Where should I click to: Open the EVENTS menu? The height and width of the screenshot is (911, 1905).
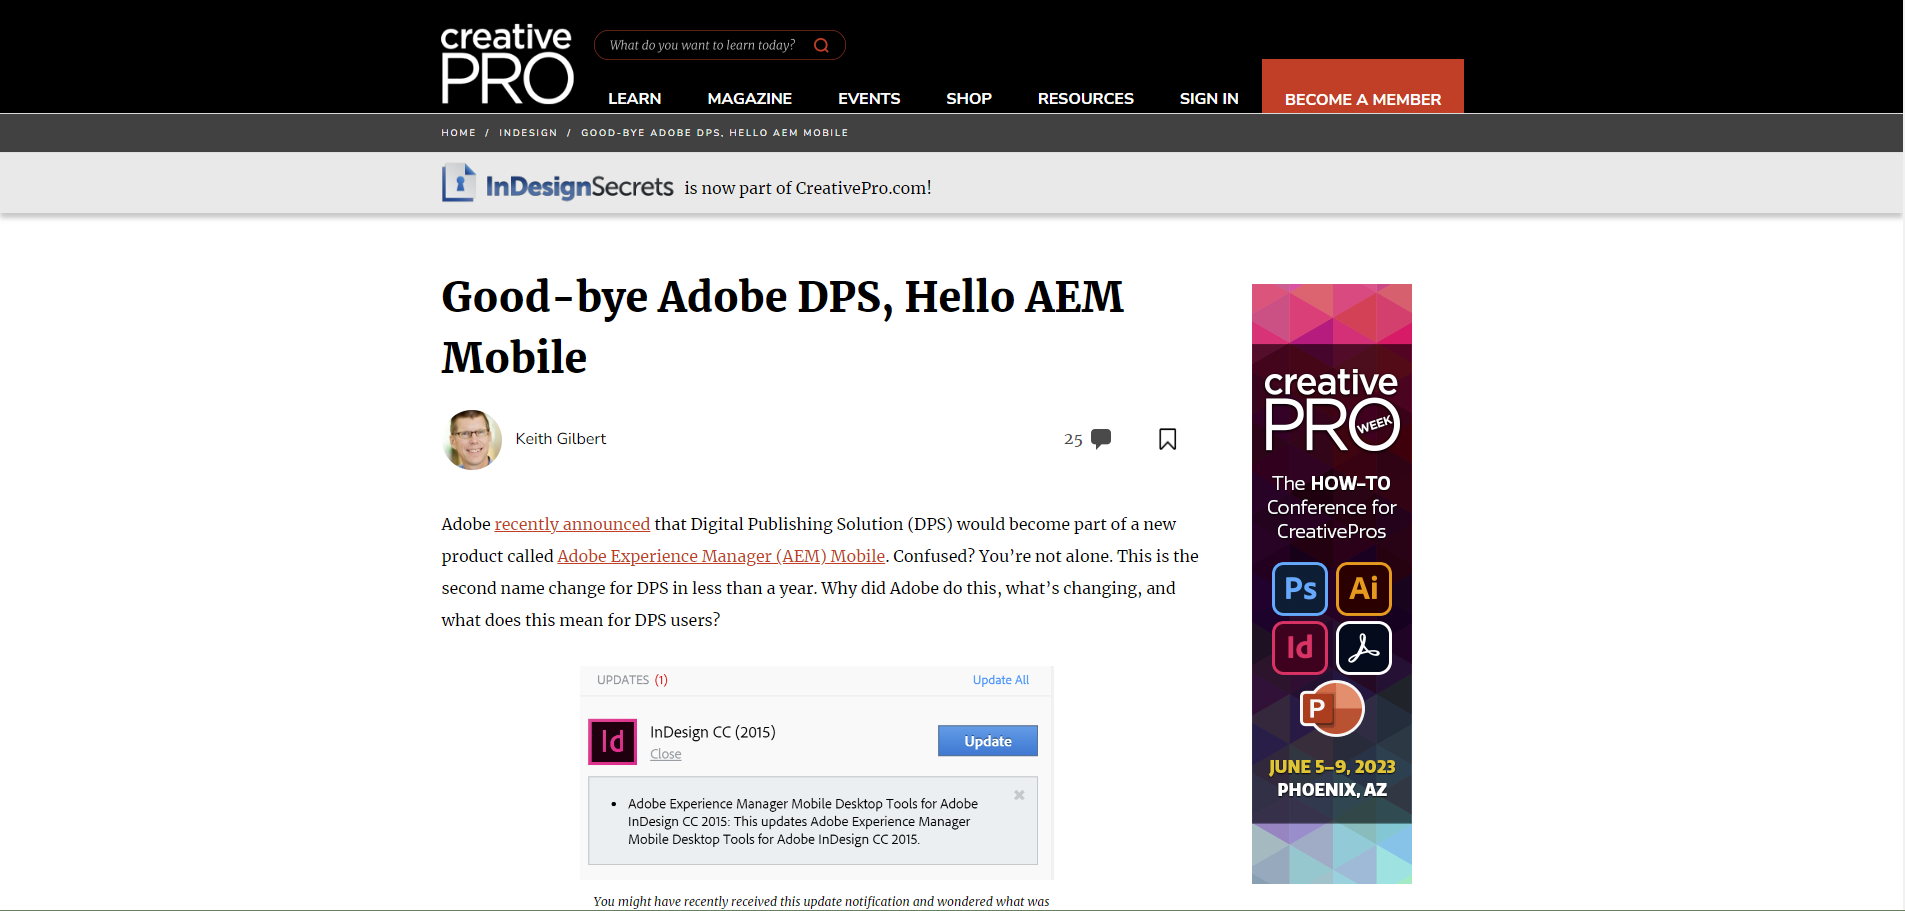click(x=869, y=98)
